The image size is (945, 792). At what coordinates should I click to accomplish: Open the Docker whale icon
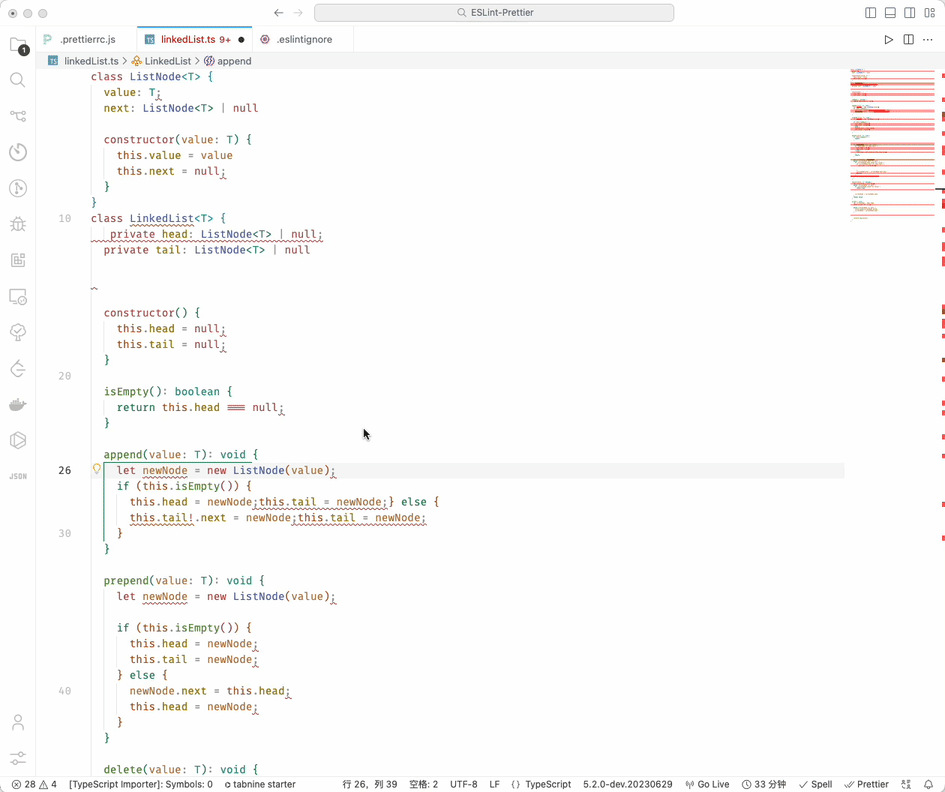coord(18,404)
